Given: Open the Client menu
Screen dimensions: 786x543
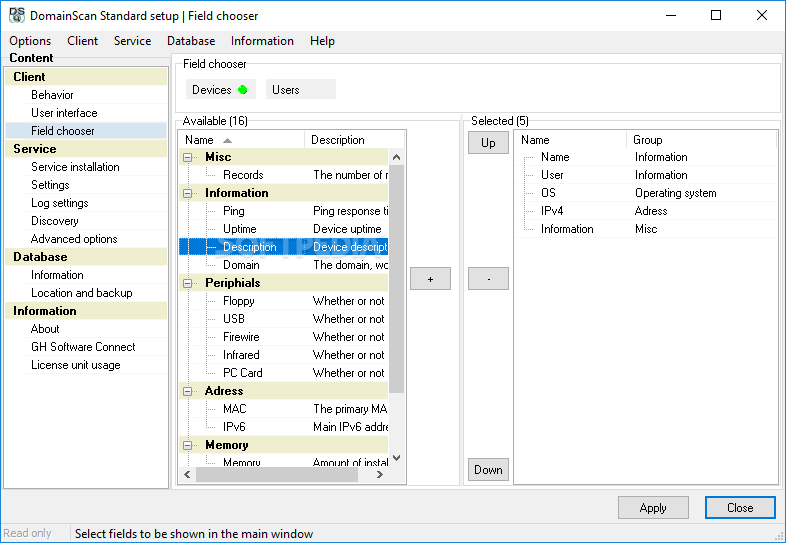Looking at the screenshot, I should (83, 41).
